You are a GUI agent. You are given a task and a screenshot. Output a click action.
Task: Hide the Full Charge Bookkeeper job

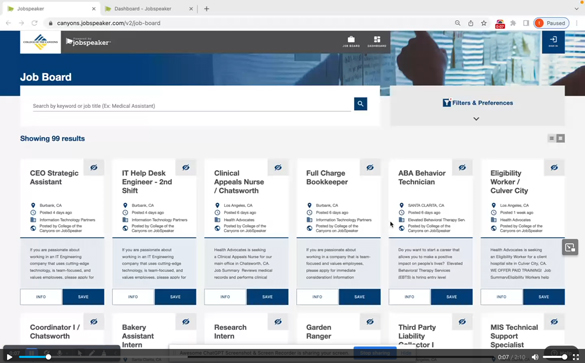point(370,167)
